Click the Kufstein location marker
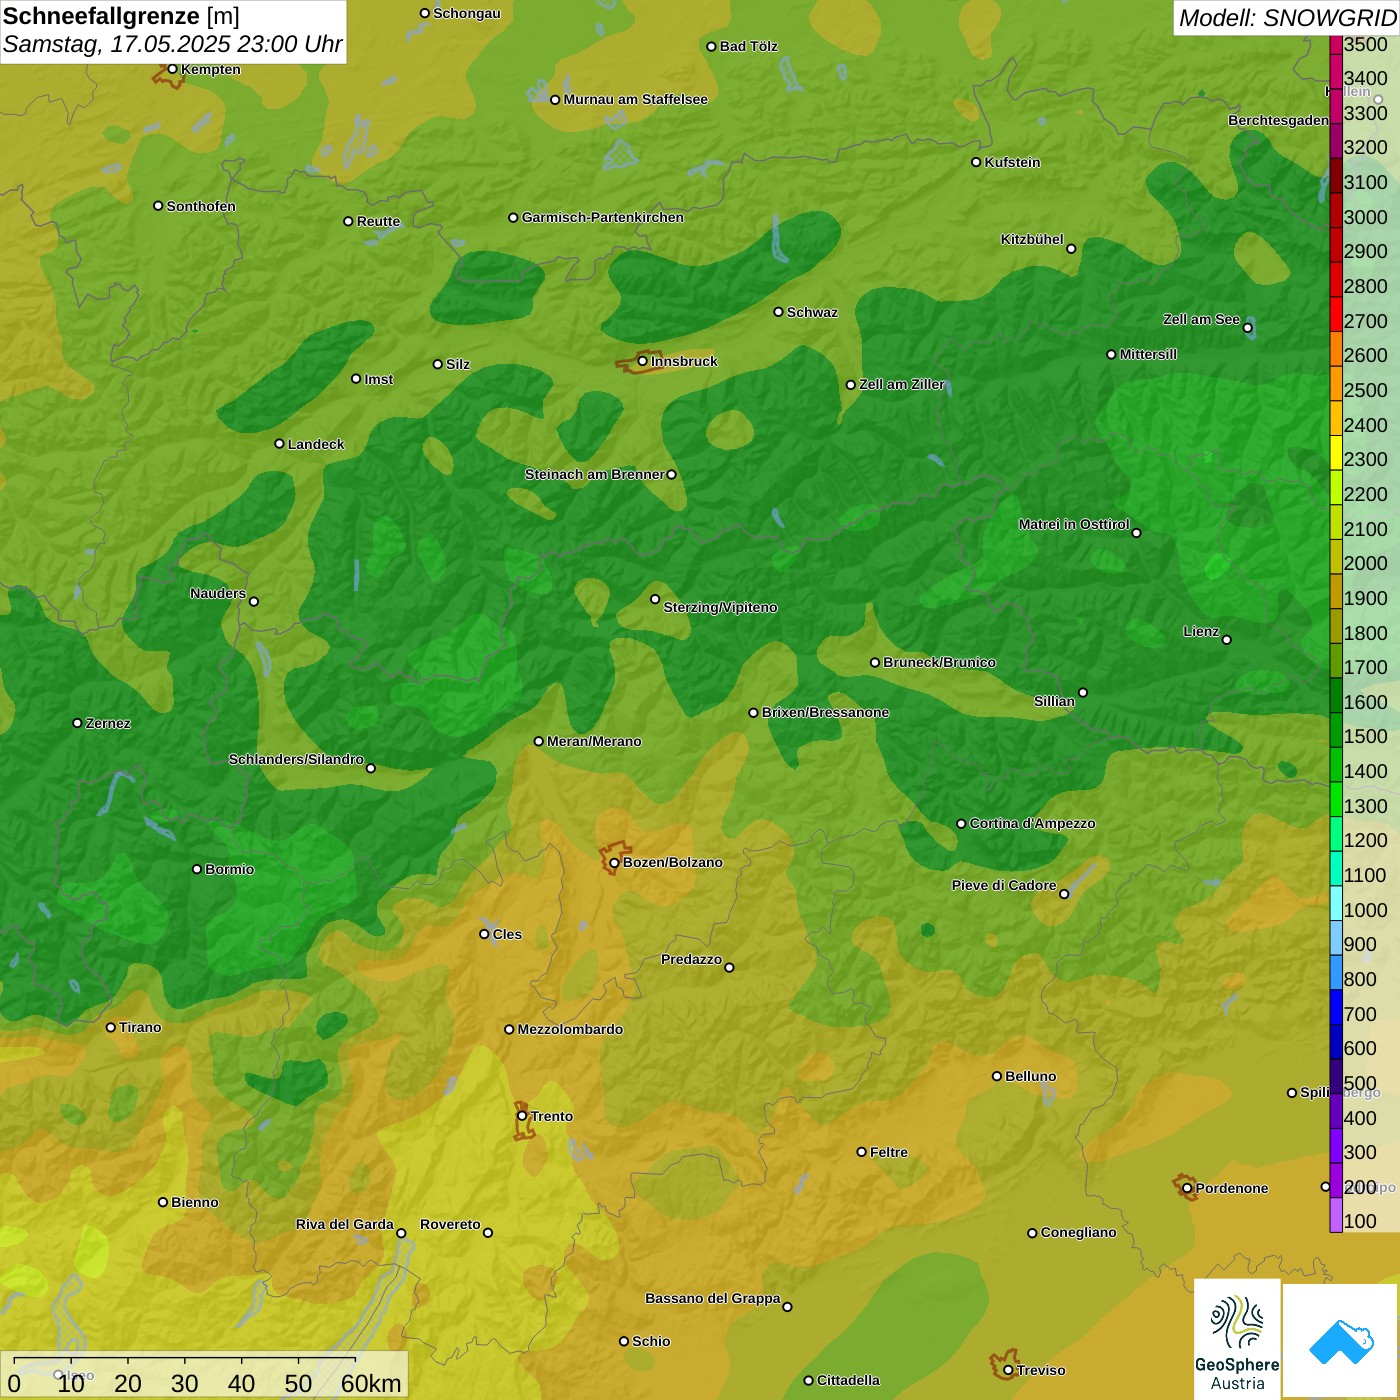The width and height of the screenshot is (1400, 1400). (976, 162)
